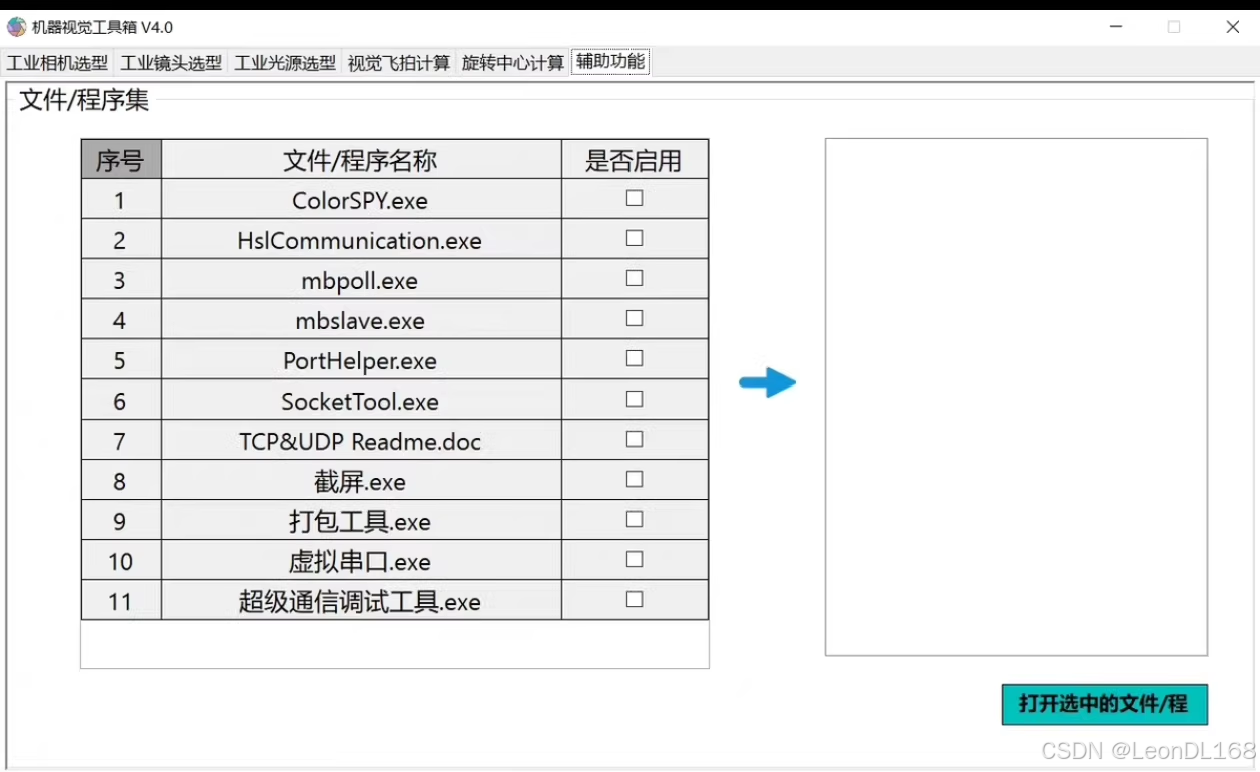Select the 工业光源选型 tab

pyautogui.click(x=284, y=61)
